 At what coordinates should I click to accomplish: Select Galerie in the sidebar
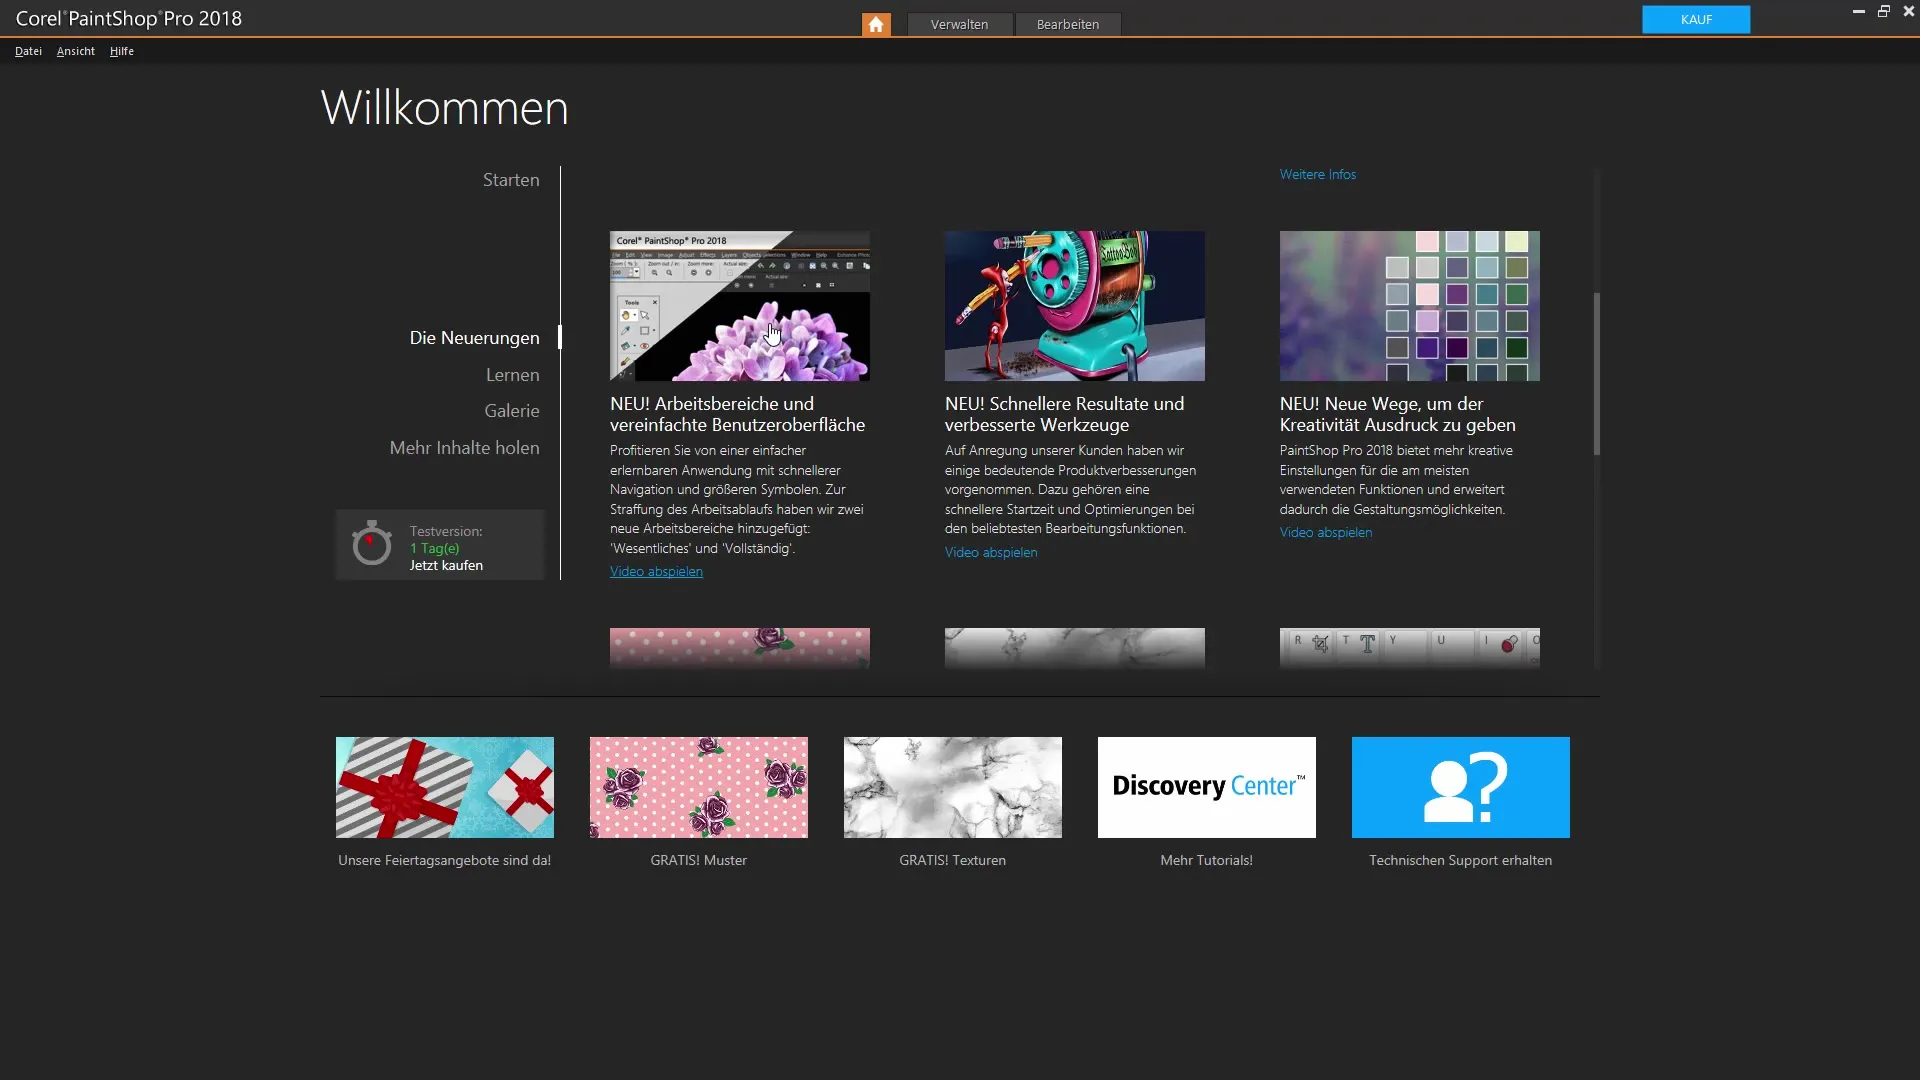(512, 411)
